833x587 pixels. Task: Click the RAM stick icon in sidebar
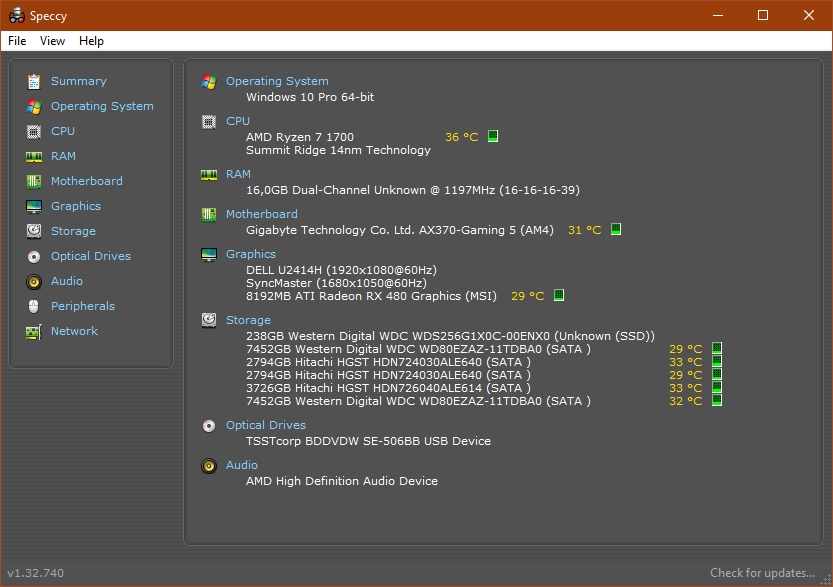pyautogui.click(x=34, y=156)
